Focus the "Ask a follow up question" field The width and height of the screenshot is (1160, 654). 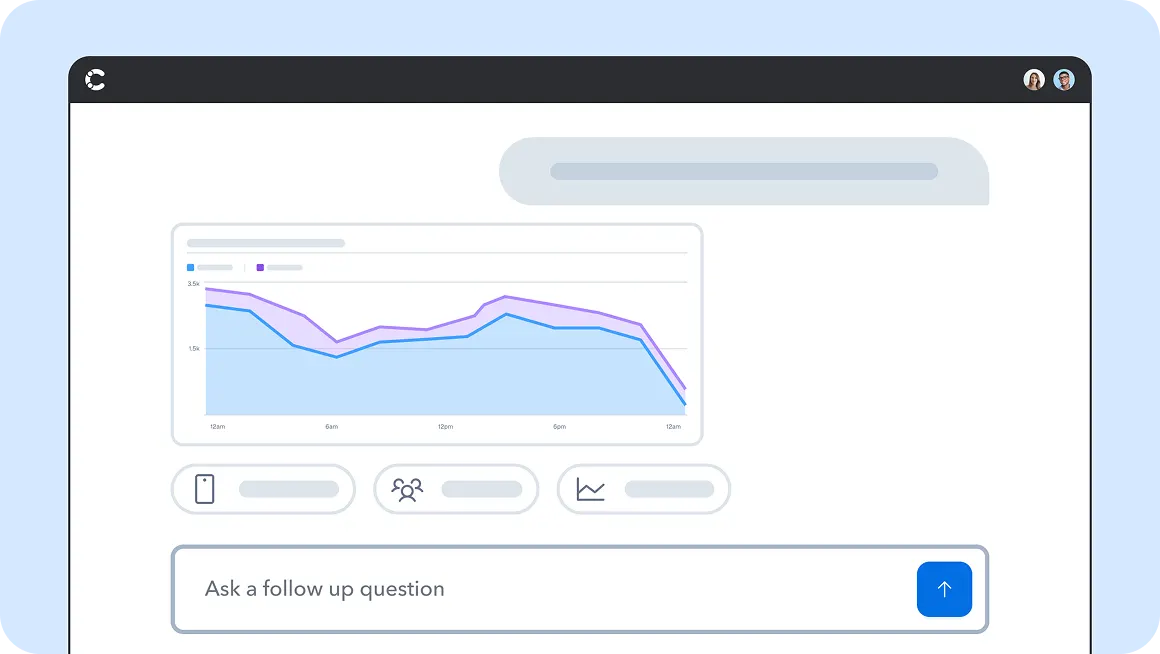(x=540, y=589)
